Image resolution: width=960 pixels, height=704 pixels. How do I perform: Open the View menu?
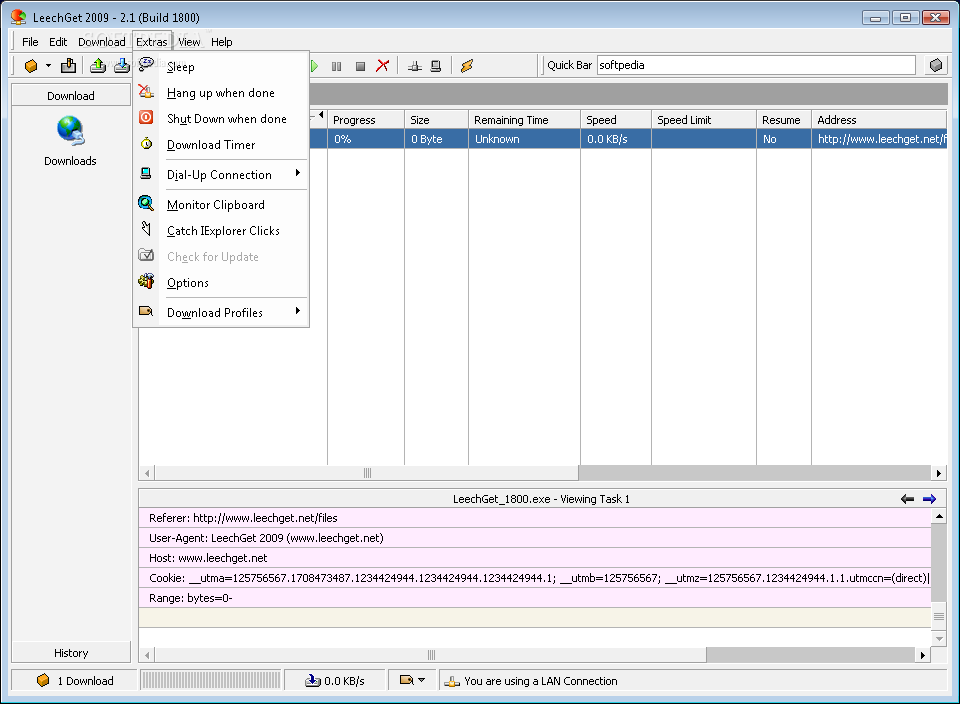[x=189, y=42]
